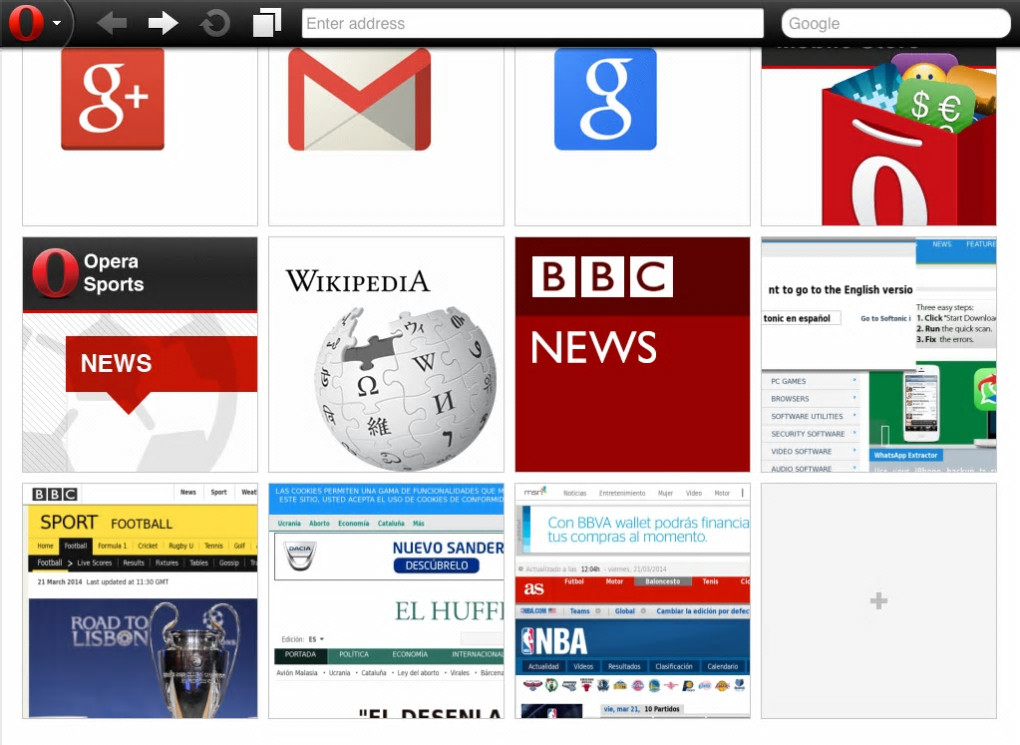Open the BBC Sport Football thumbnail
1020x745 pixels.
140,601
